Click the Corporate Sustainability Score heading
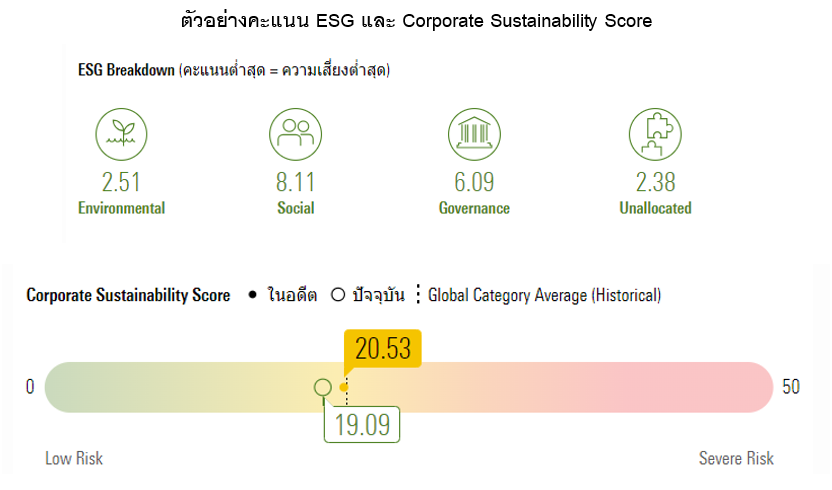 point(128,295)
